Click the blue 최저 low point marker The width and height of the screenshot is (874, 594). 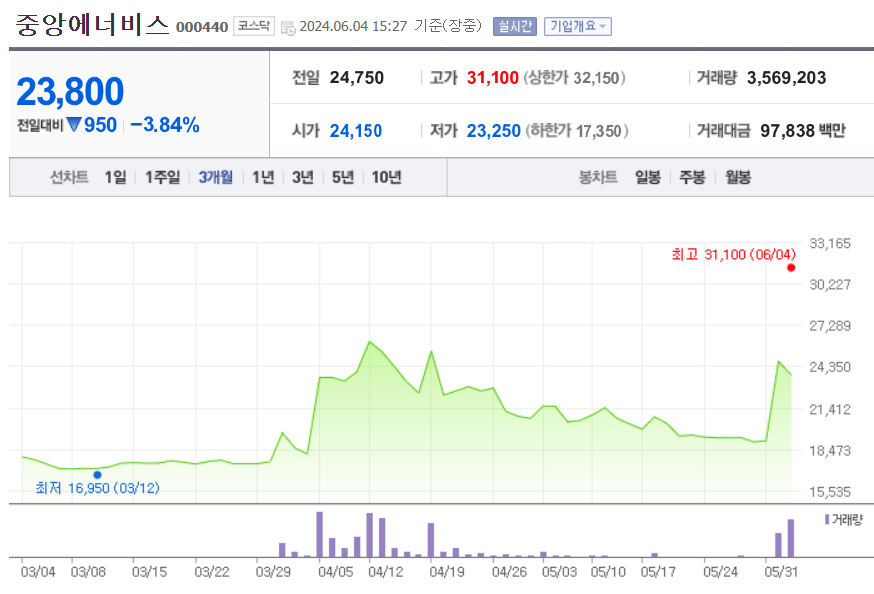click(98, 475)
